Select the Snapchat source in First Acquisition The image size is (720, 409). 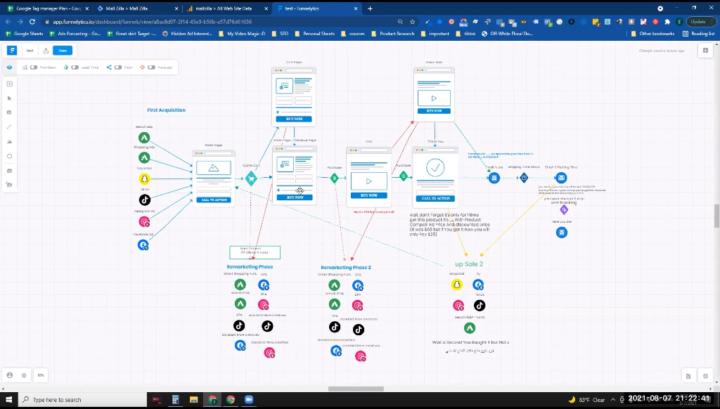click(144, 179)
